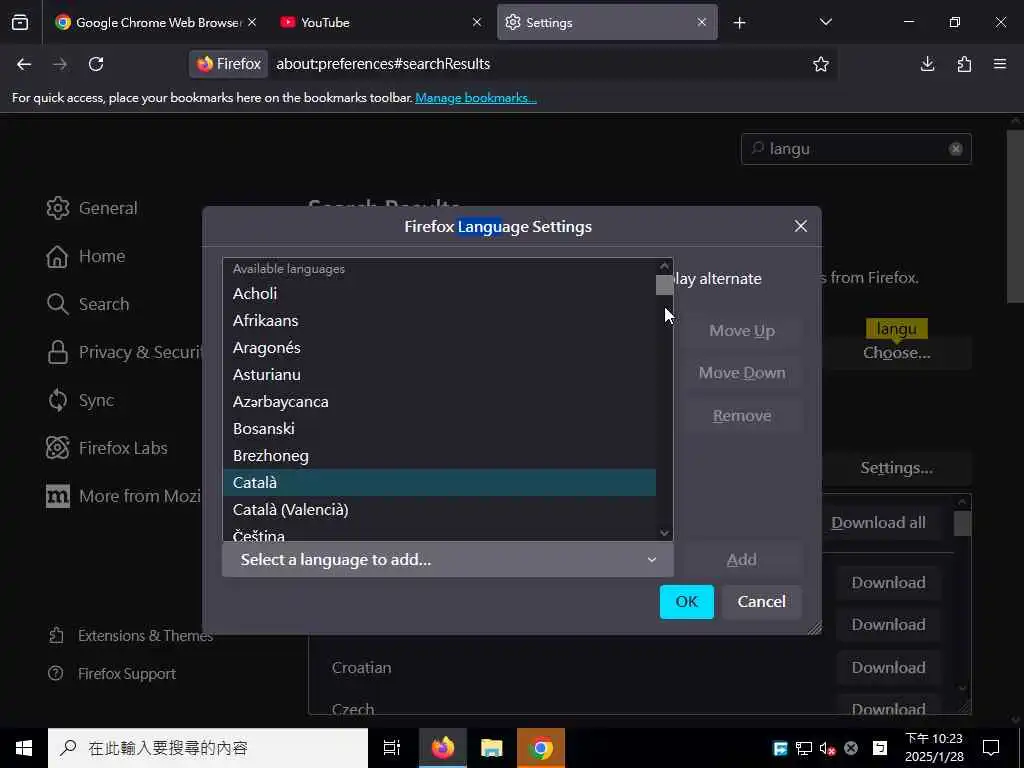
Task: Select Català (Valencià) in the language list
Action: click(439, 509)
